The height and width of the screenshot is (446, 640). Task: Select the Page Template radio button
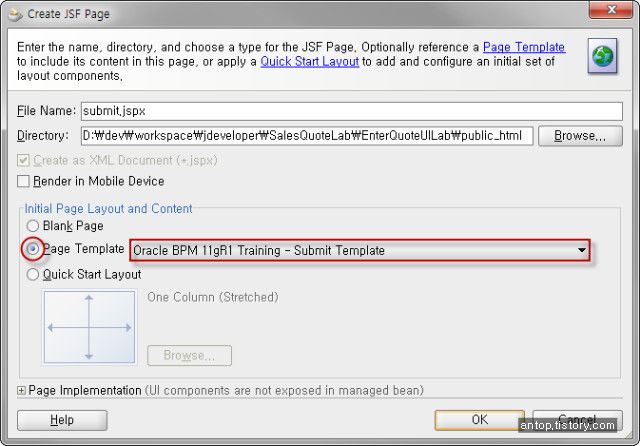[x=33, y=249]
